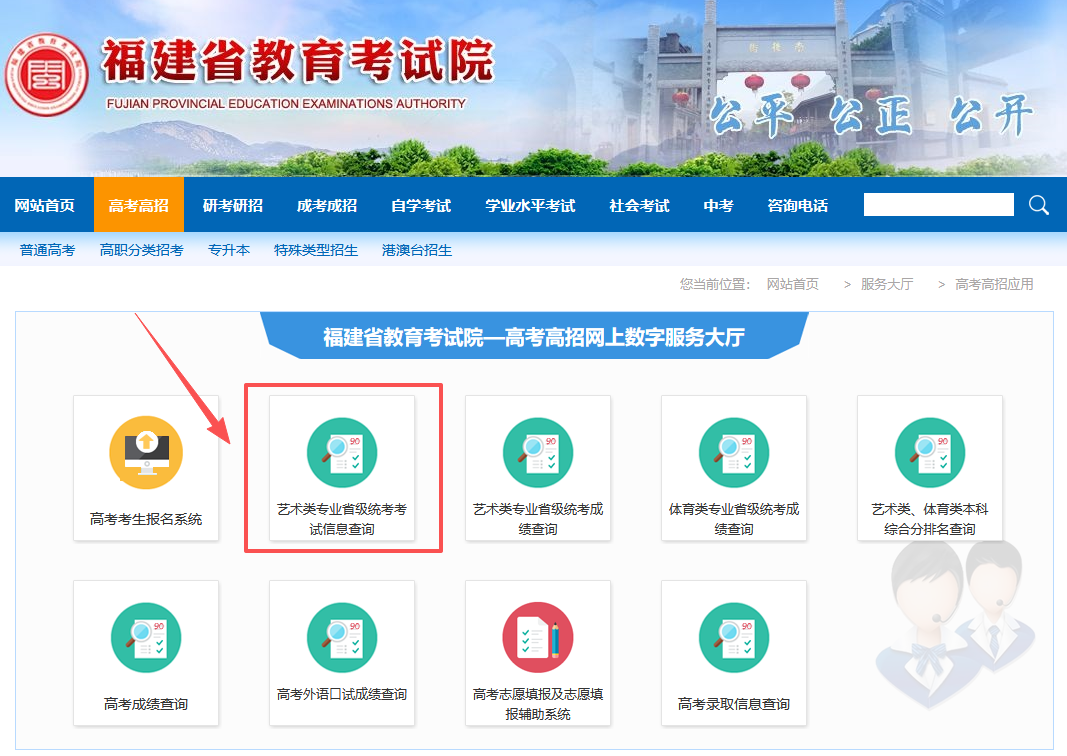Viewport: 1067px width, 756px height.
Task: Open 艺术类、体育类本科综合分排名查询 icon
Action: pyautogui.click(x=929, y=467)
